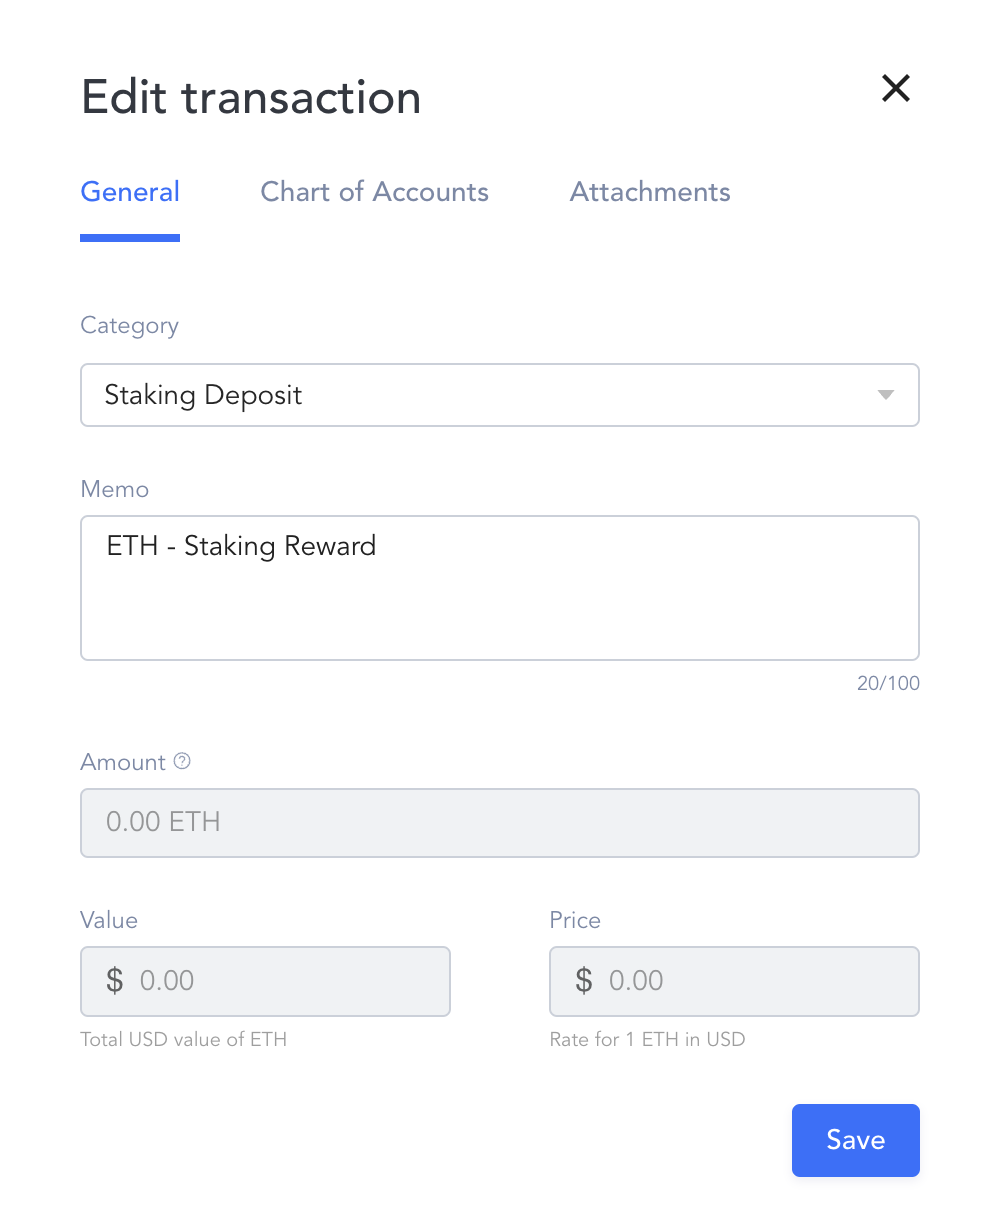This screenshot has height=1222, width=1000.
Task: Select the ETH - Staking Reward memo text
Action: (241, 546)
